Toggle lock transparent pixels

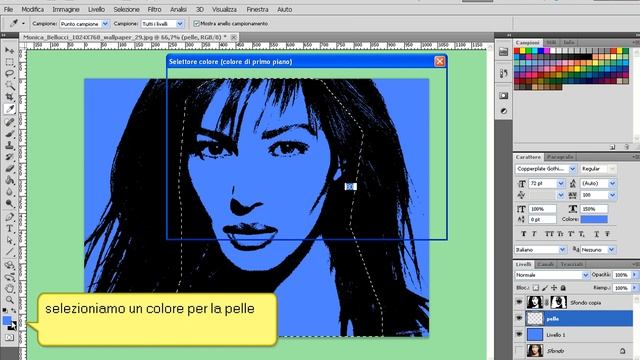tap(536, 288)
